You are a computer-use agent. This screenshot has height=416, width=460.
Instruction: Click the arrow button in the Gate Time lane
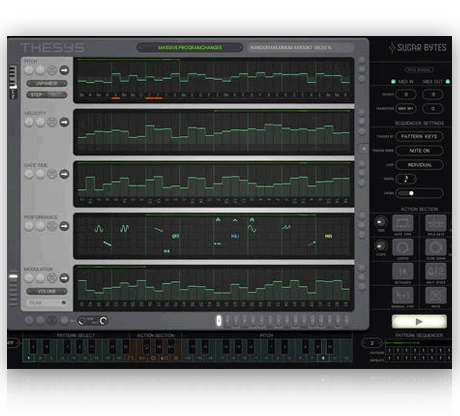[64, 174]
